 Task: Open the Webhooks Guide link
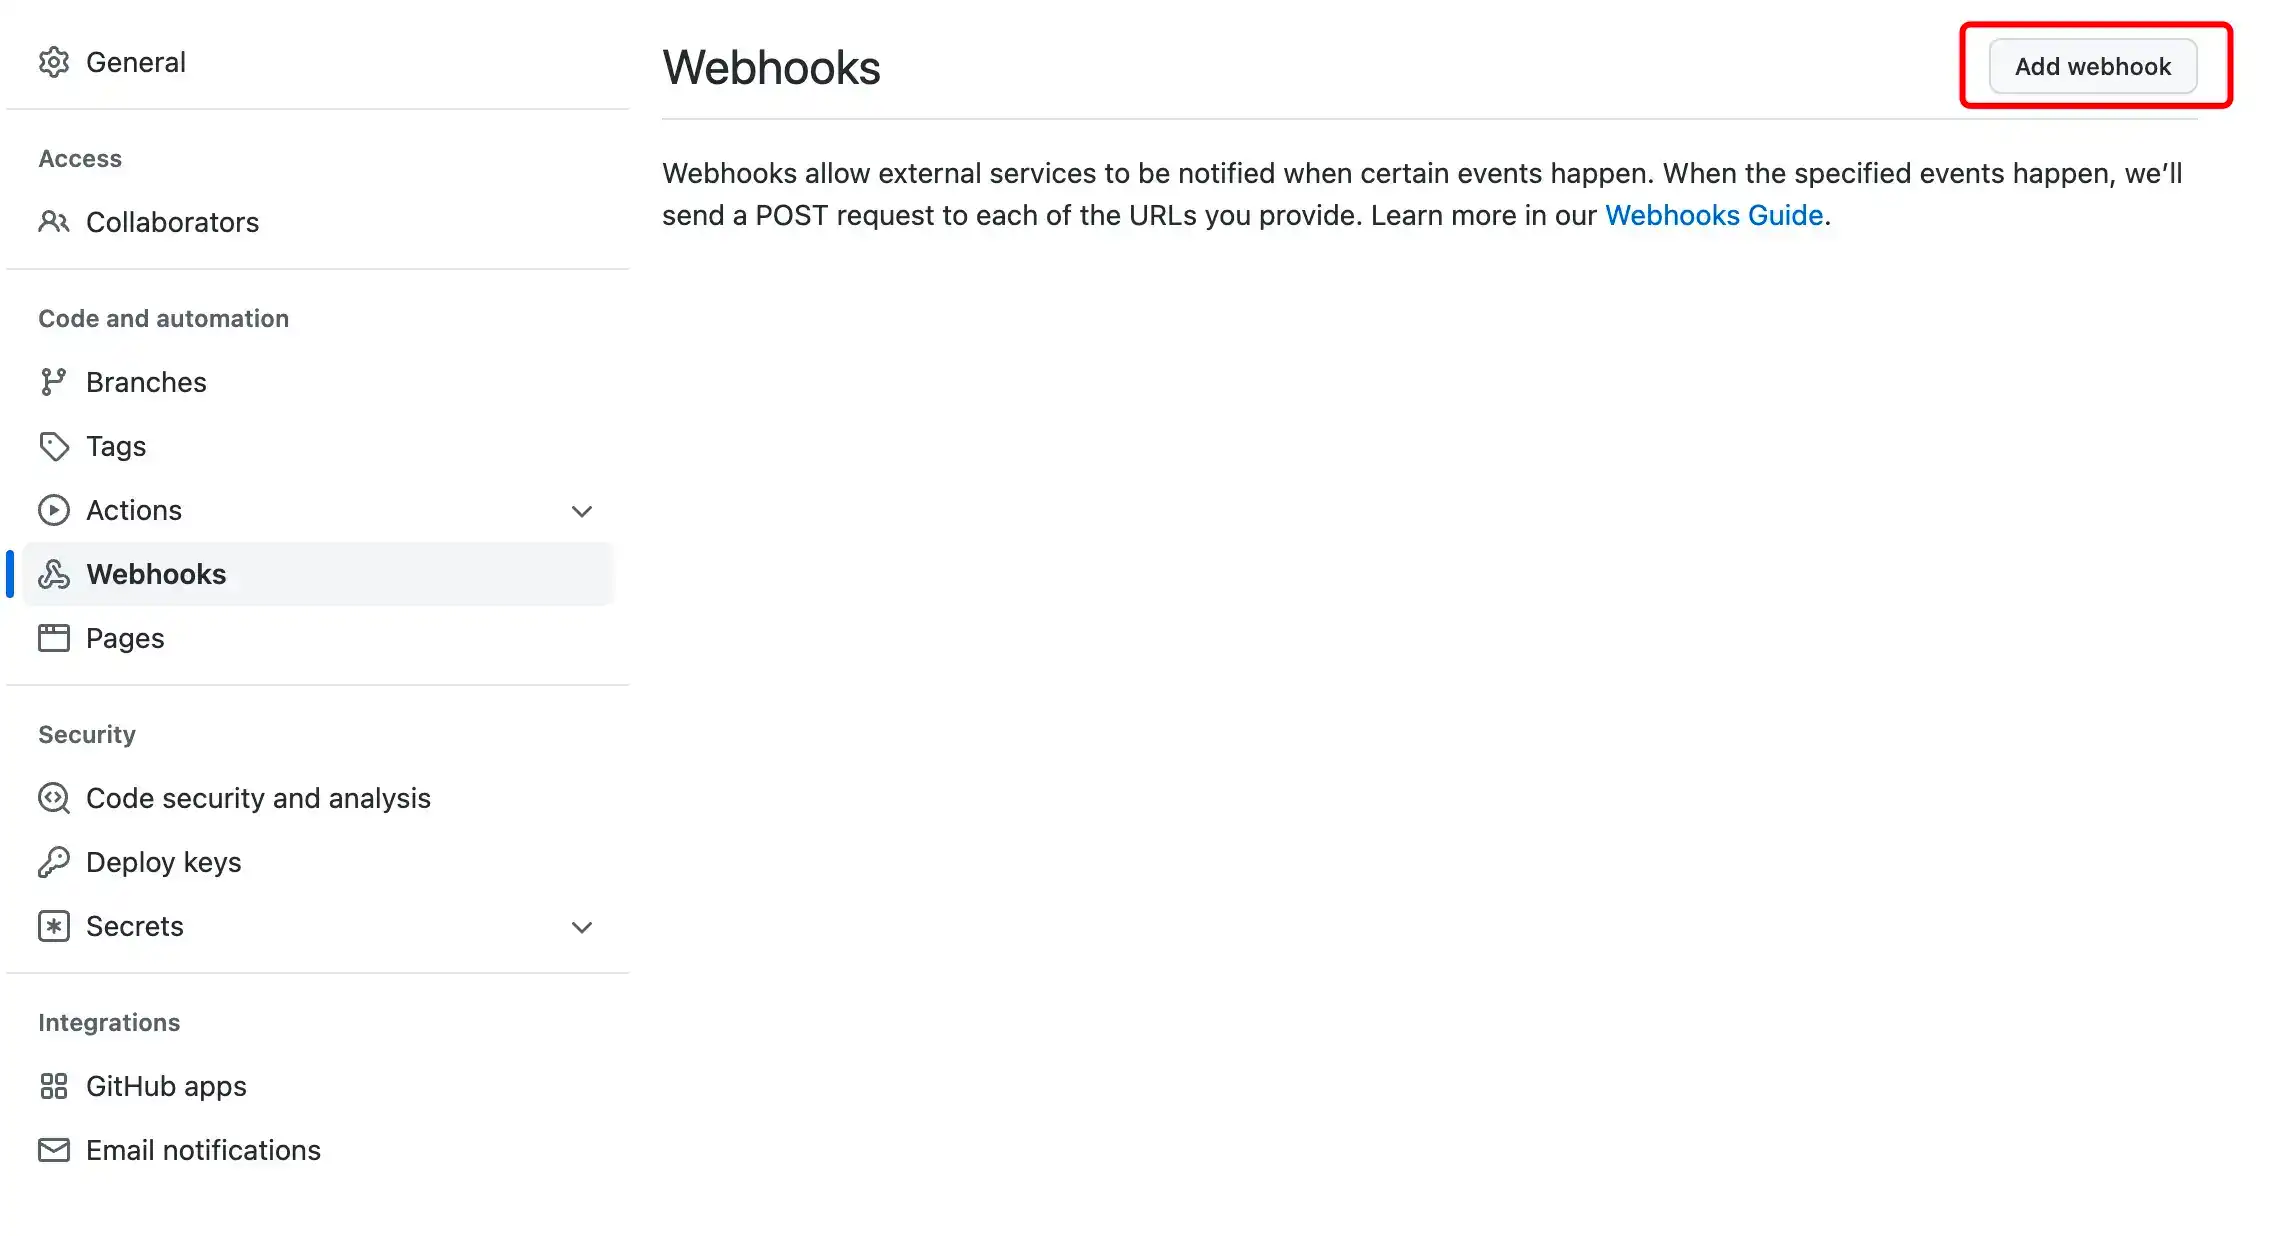click(1714, 215)
